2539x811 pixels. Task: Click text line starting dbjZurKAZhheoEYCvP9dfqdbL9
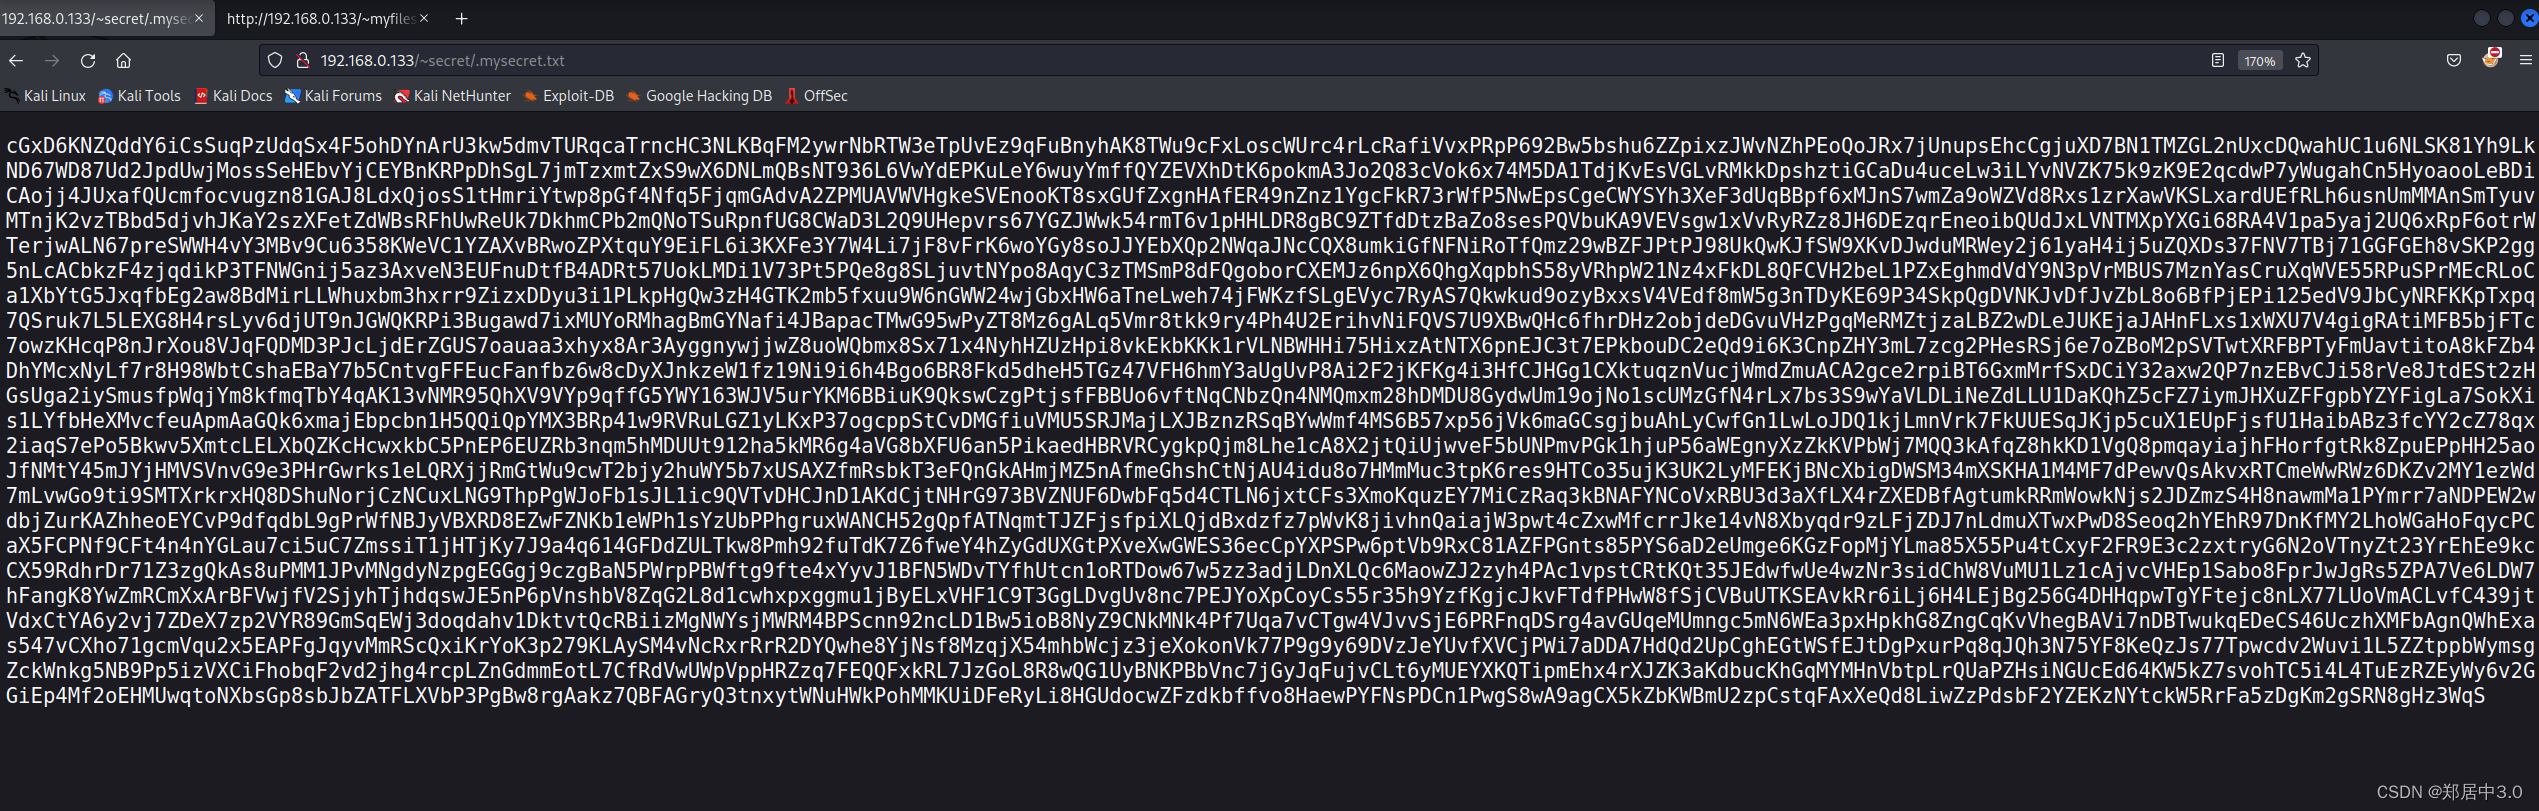click(1270, 520)
